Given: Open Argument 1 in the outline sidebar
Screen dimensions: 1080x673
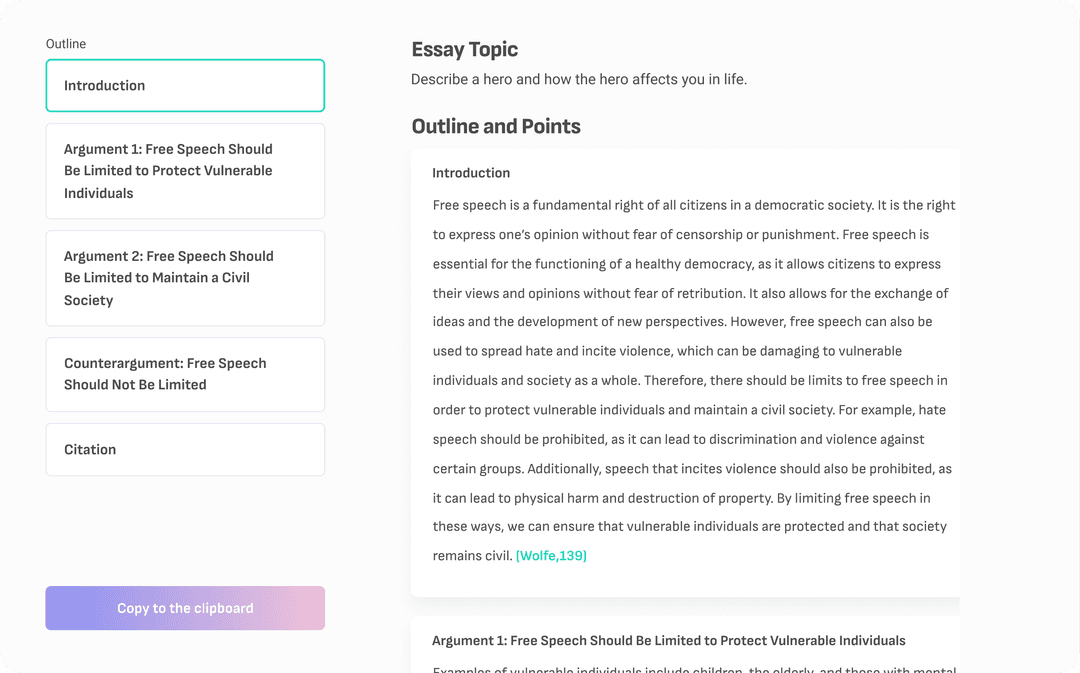Looking at the screenshot, I should [x=185, y=171].
